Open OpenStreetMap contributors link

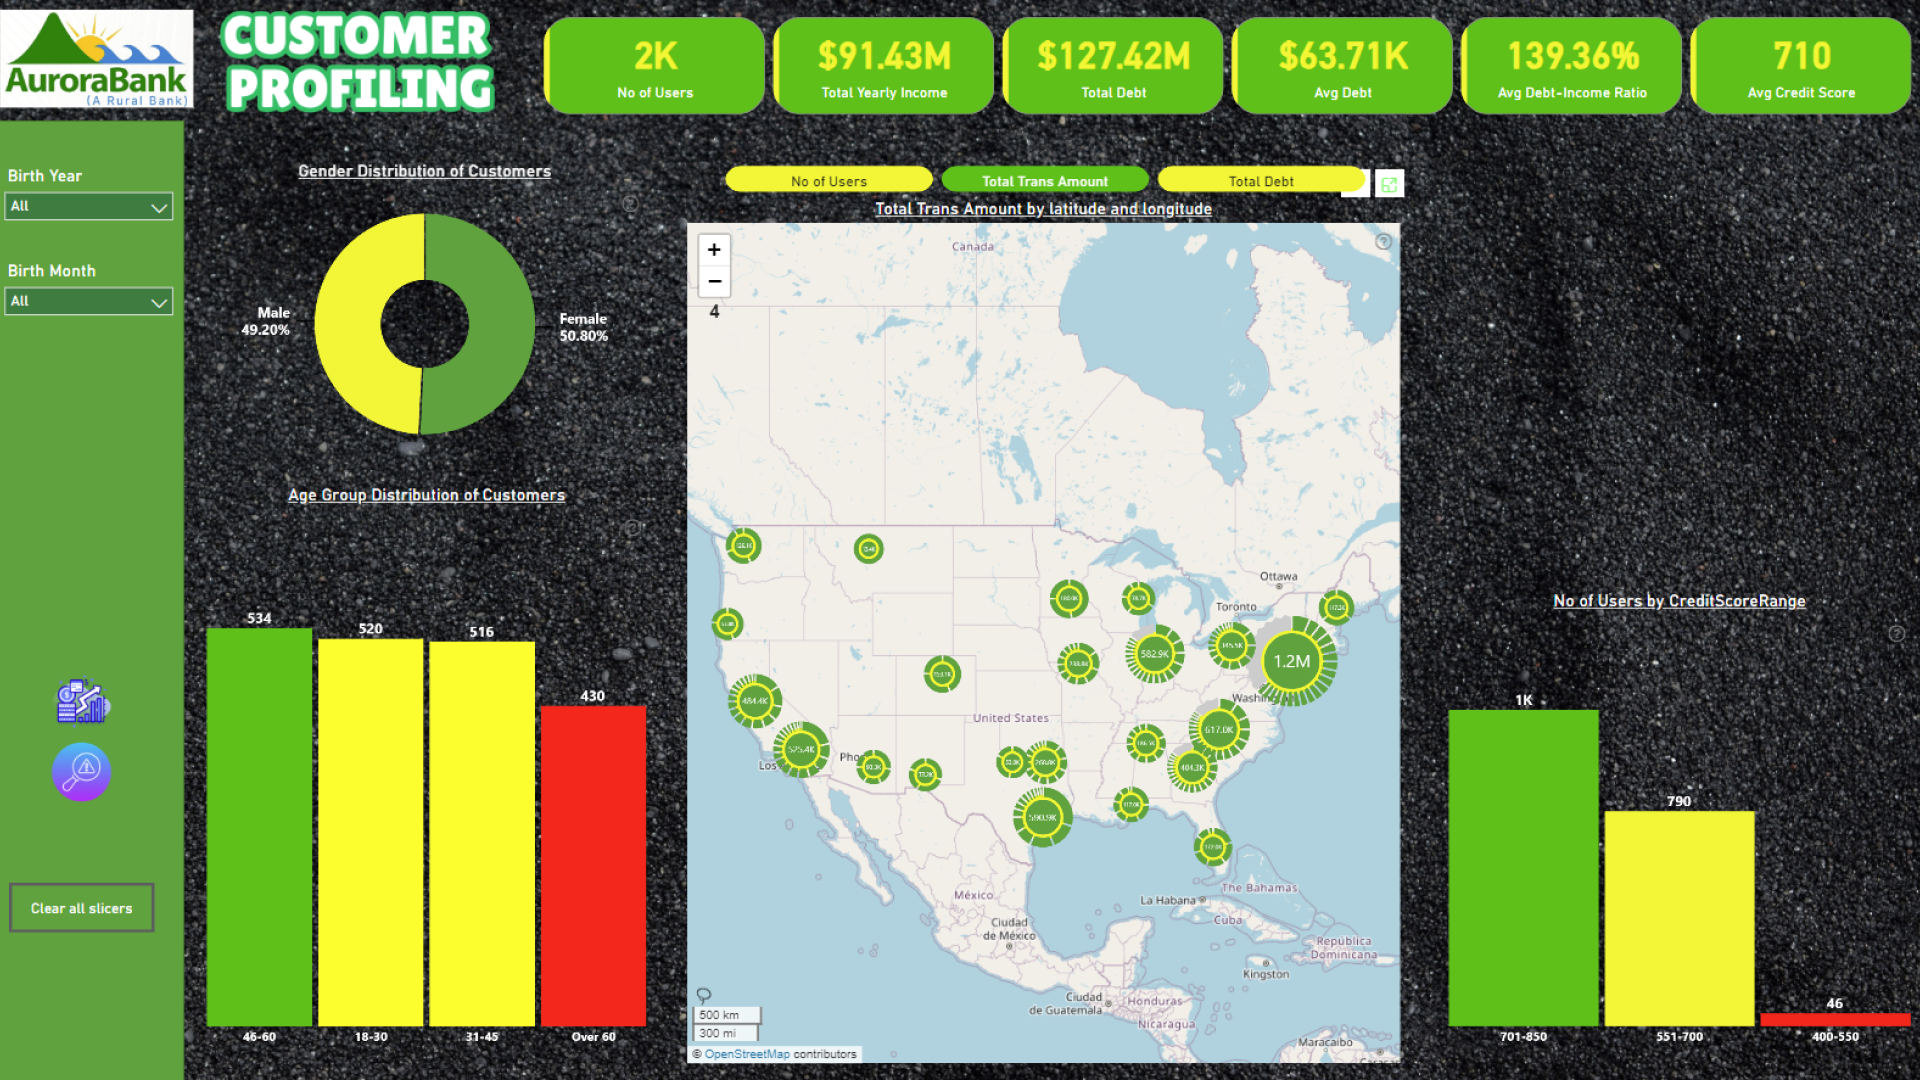point(747,1054)
